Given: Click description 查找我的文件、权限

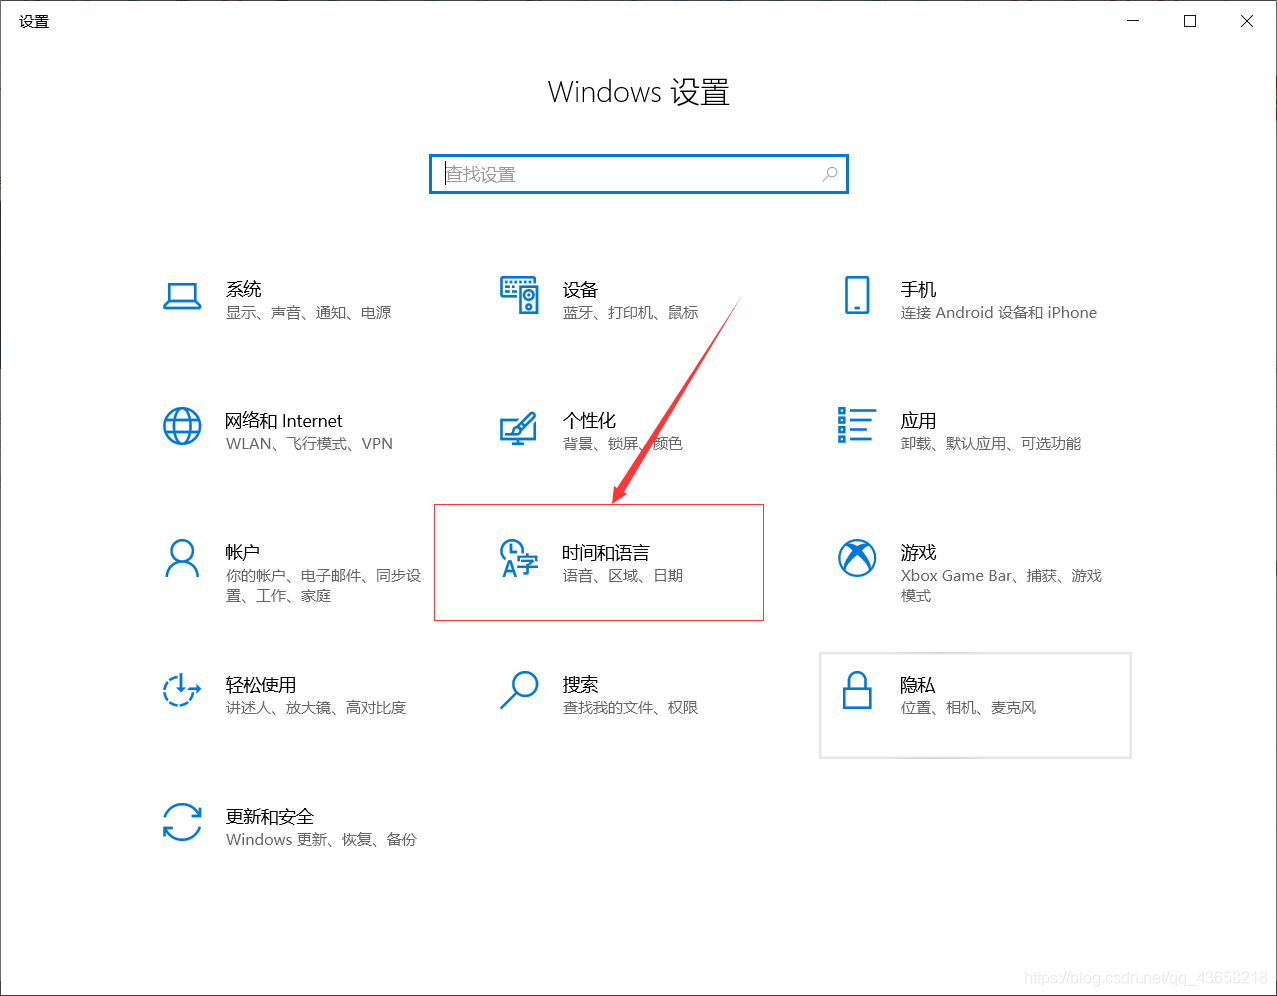Looking at the screenshot, I should coord(630,708).
